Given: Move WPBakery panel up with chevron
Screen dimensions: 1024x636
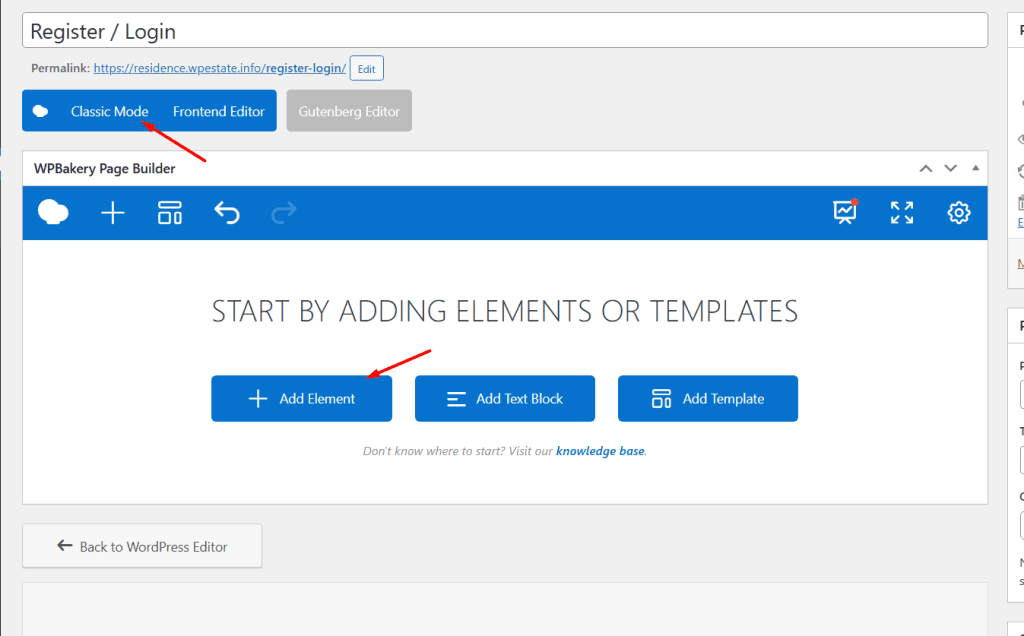Looking at the screenshot, I should coord(925,168).
